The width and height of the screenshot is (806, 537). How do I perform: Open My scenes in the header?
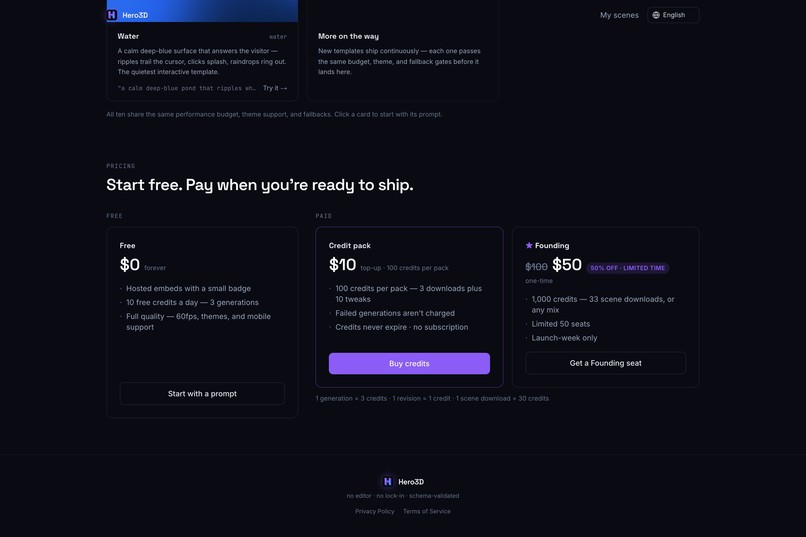click(619, 15)
